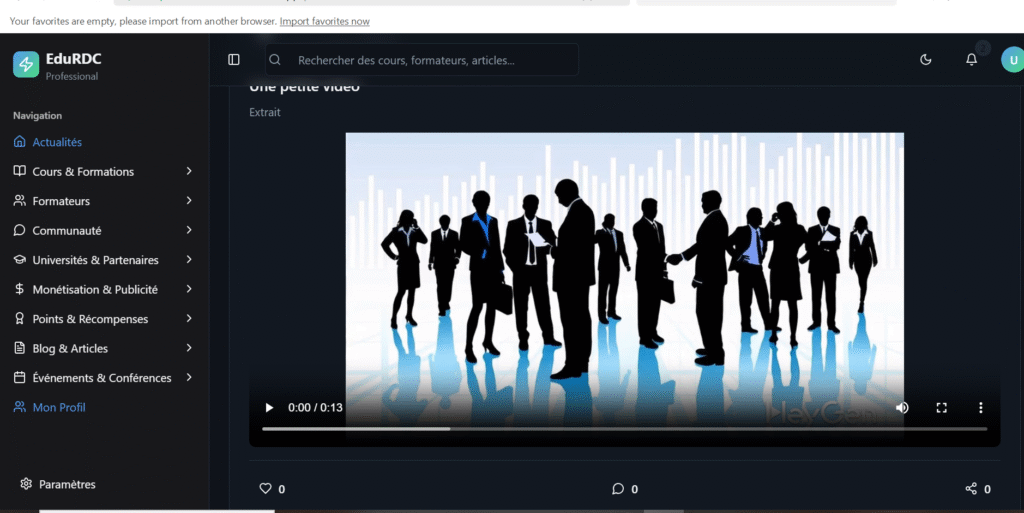The image size is (1024, 513).
Task: Go to Actualités page
Action: 57,143
